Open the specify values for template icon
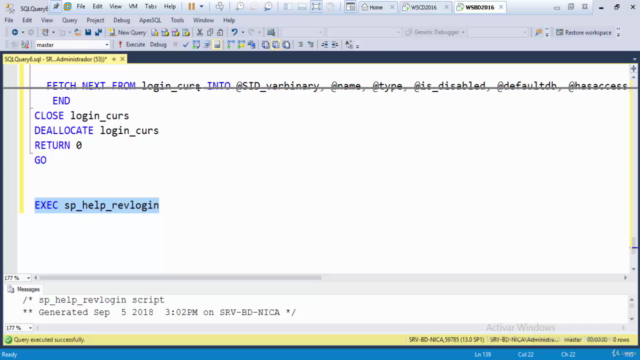The height and width of the screenshot is (360, 640). [x=348, y=45]
